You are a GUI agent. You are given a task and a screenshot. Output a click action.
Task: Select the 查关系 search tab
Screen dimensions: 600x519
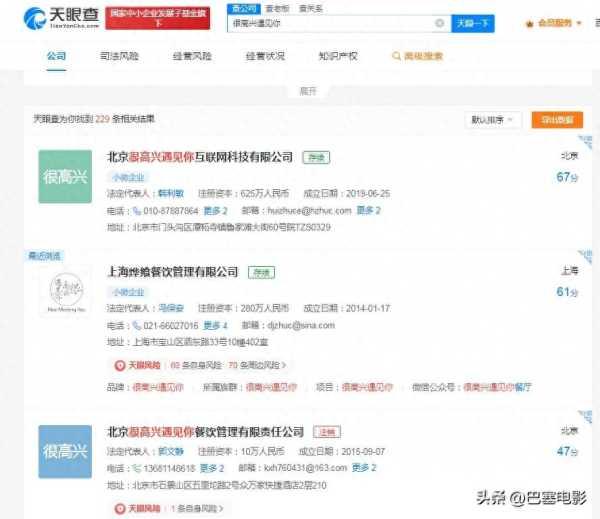[x=311, y=8]
